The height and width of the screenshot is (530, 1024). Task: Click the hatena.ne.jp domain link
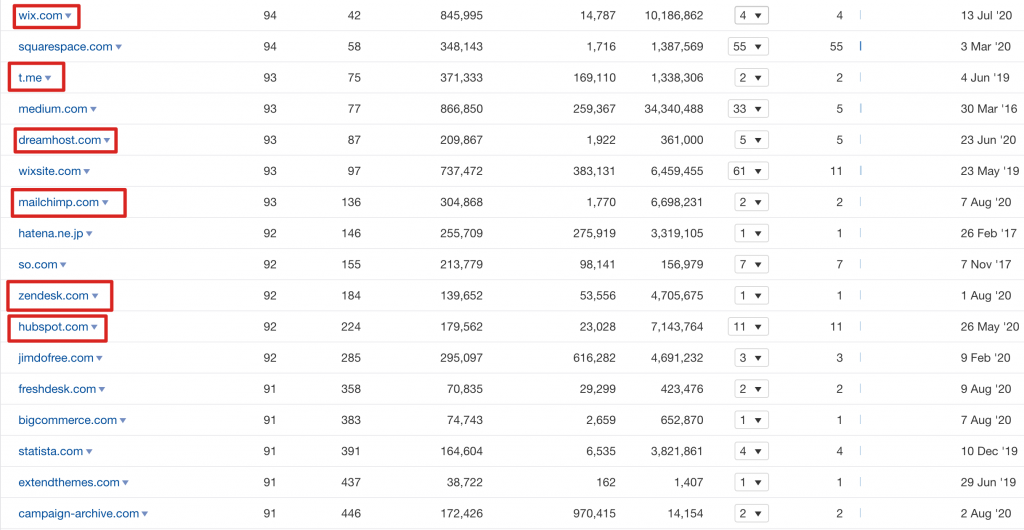50,234
